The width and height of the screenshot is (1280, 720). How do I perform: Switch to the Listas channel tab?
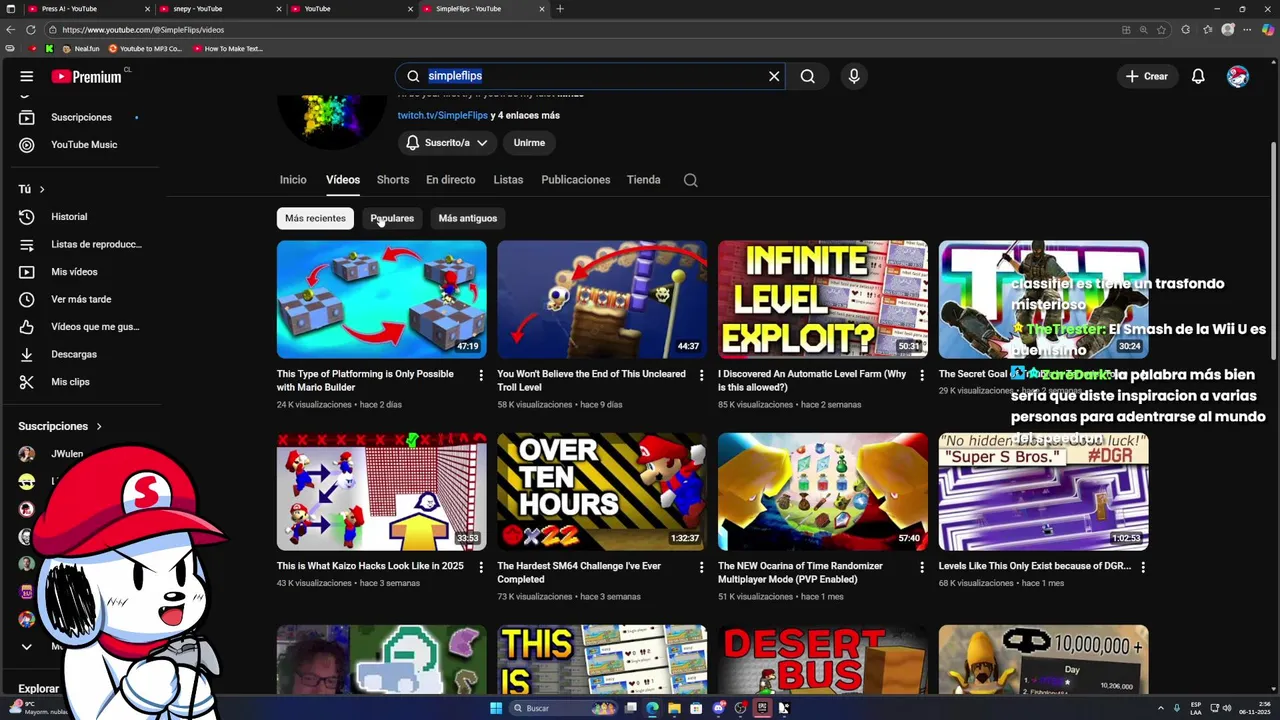tap(508, 180)
